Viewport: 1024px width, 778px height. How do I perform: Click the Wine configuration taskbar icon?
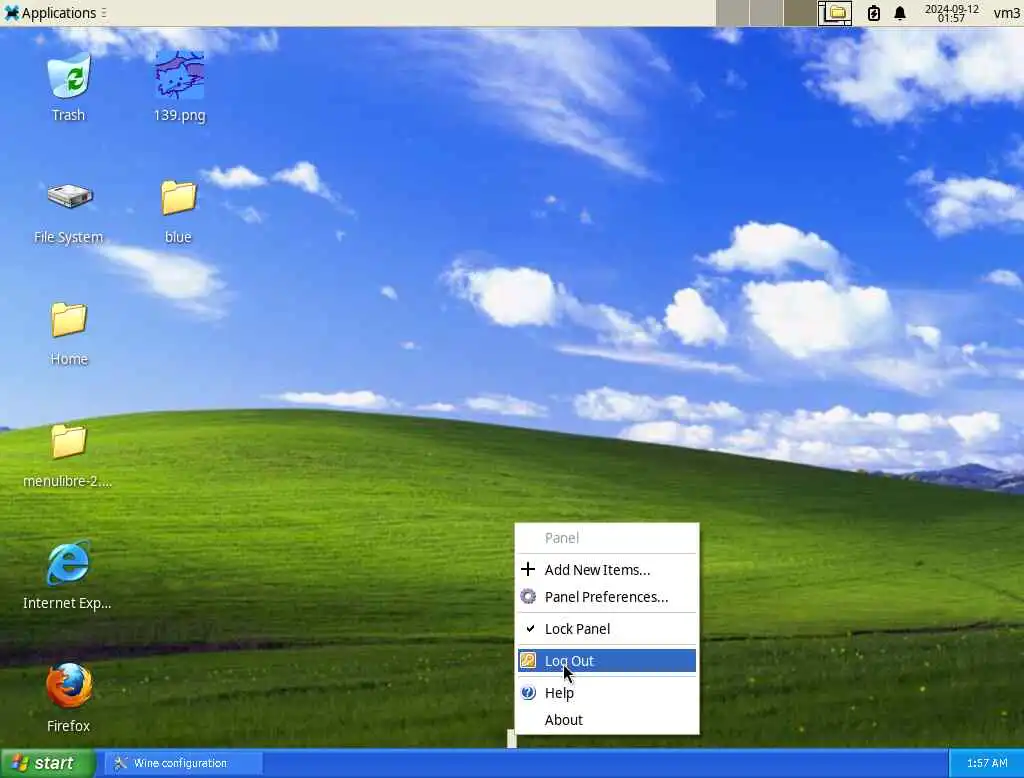click(120, 763)
